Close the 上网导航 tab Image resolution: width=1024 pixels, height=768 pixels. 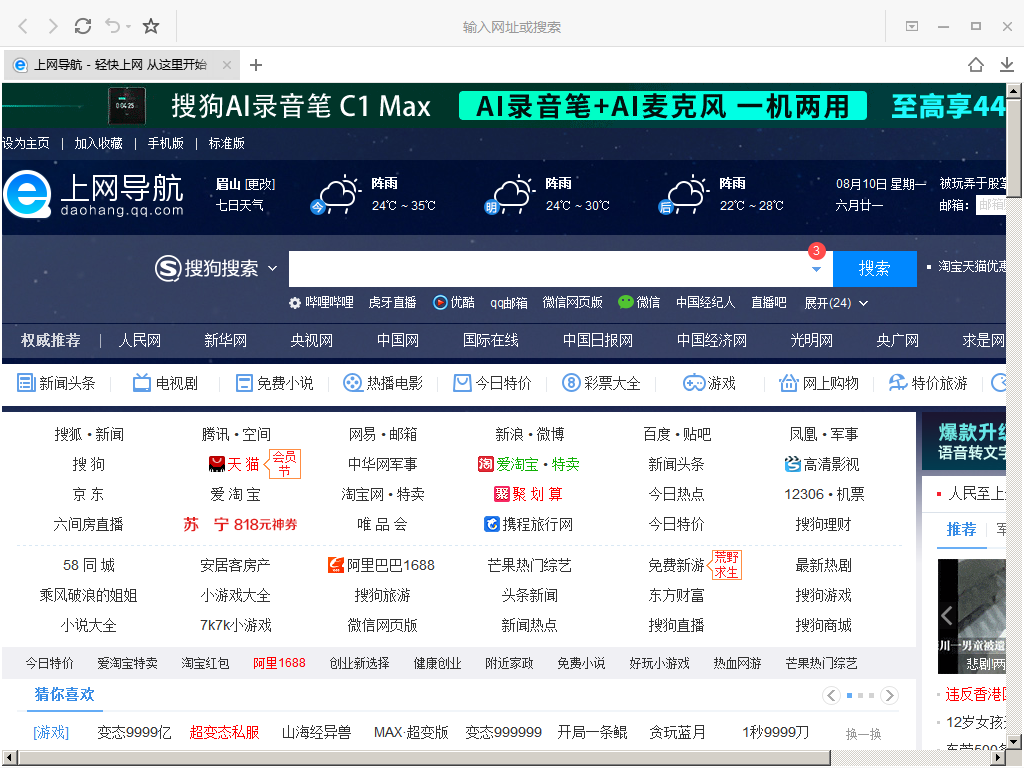pos(227,65)
